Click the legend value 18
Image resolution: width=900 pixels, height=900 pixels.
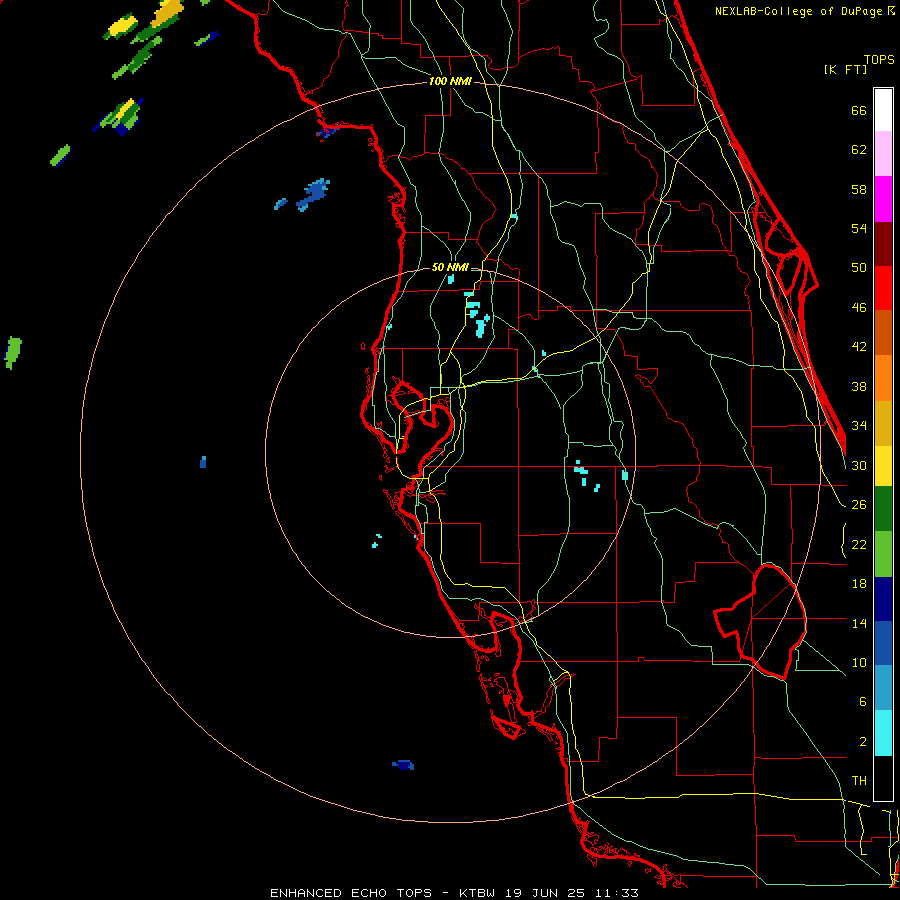pyautogui.click(x=859, y=584)
